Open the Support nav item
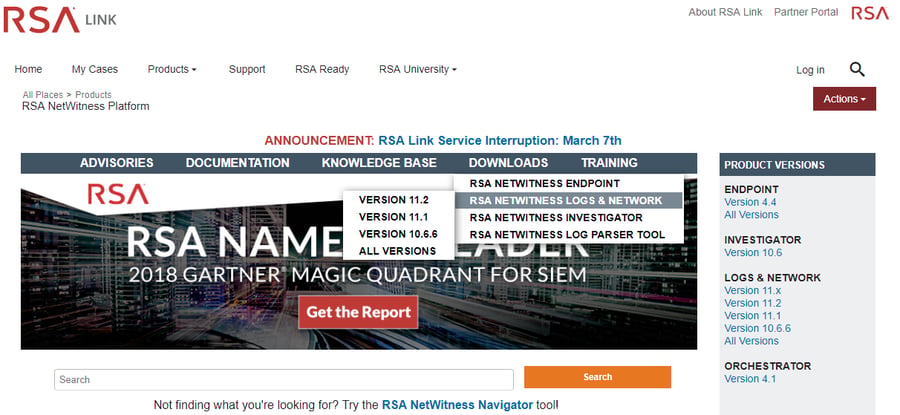900x415 pixels. tap(247, 69)
